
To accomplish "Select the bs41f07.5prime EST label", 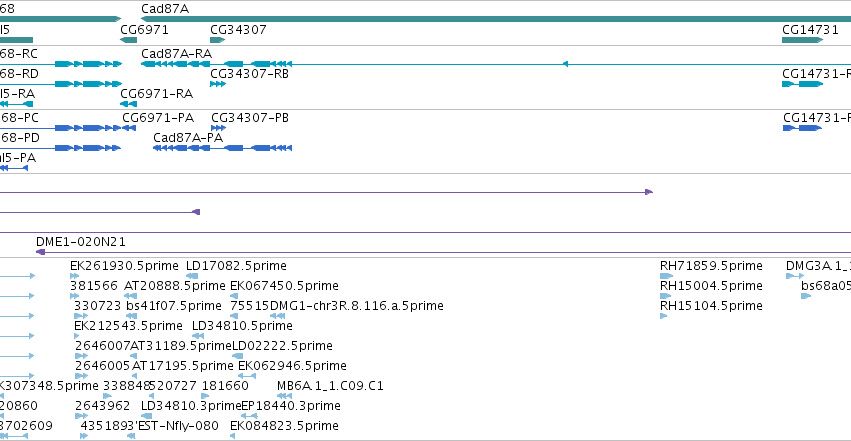I will coord(174,306).
